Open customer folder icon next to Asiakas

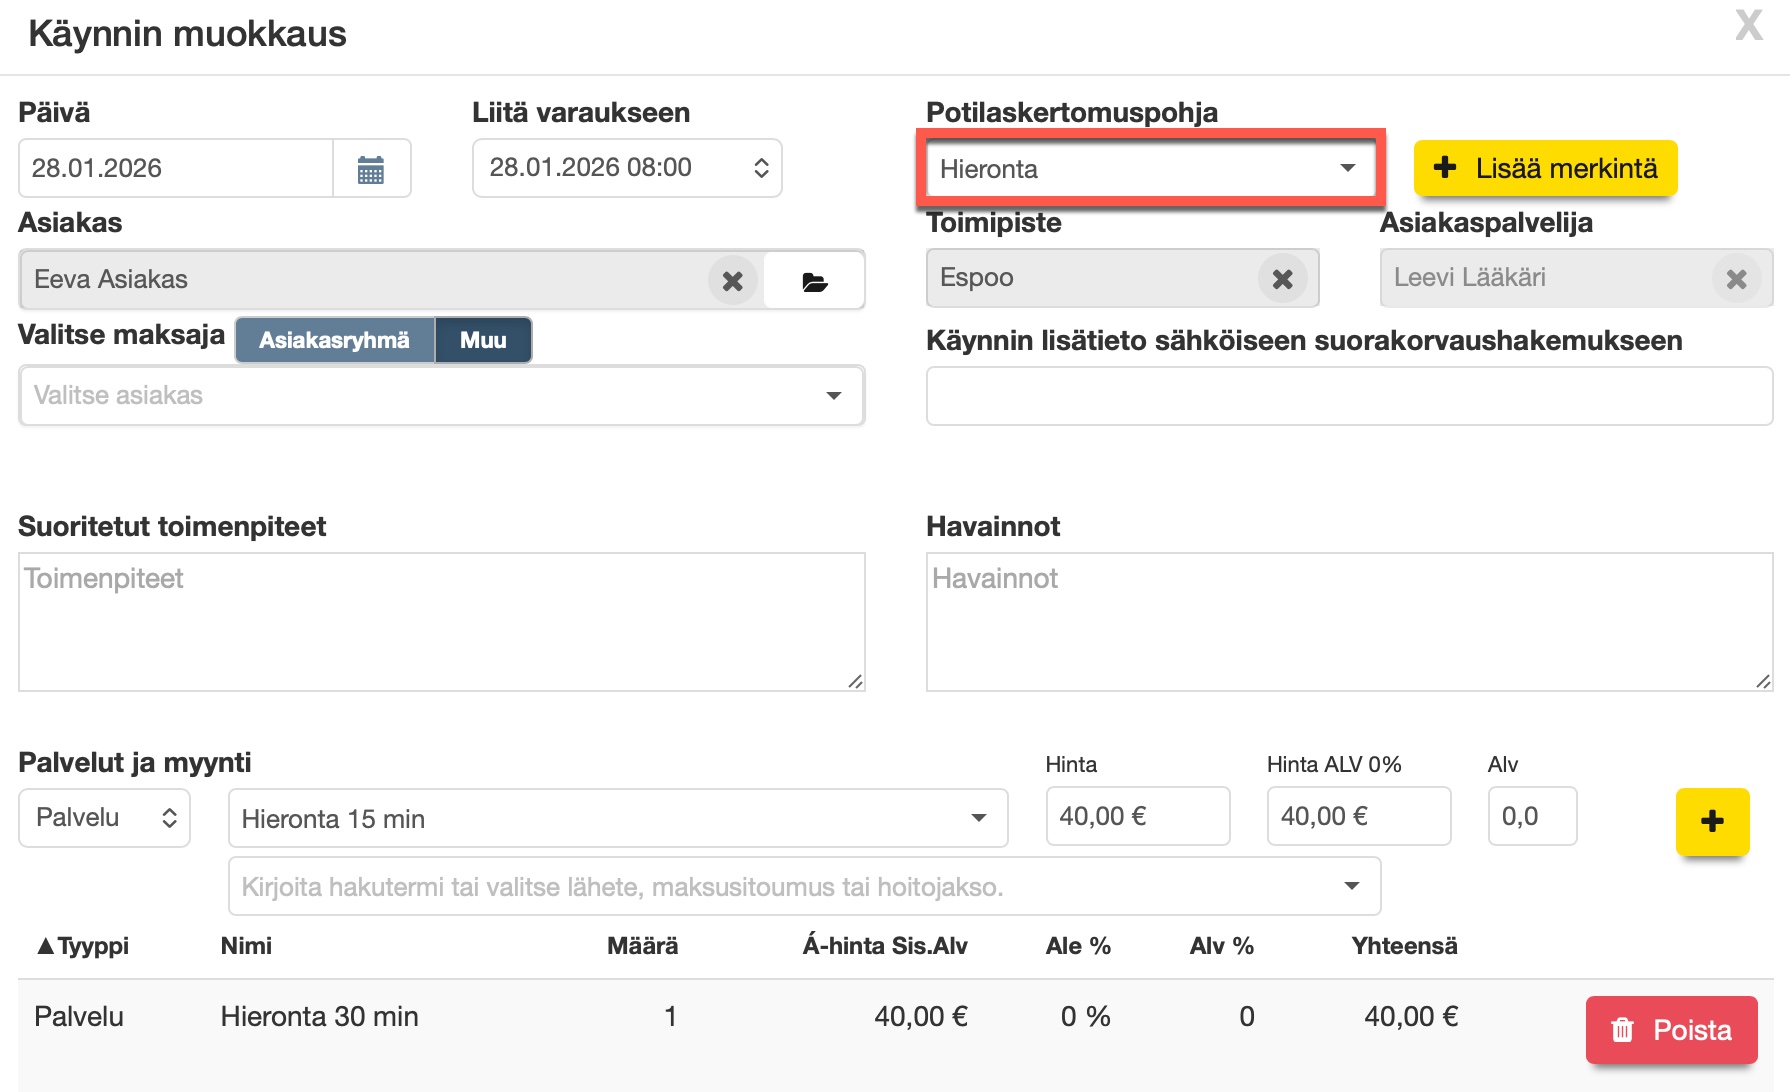tap(814, 281)
